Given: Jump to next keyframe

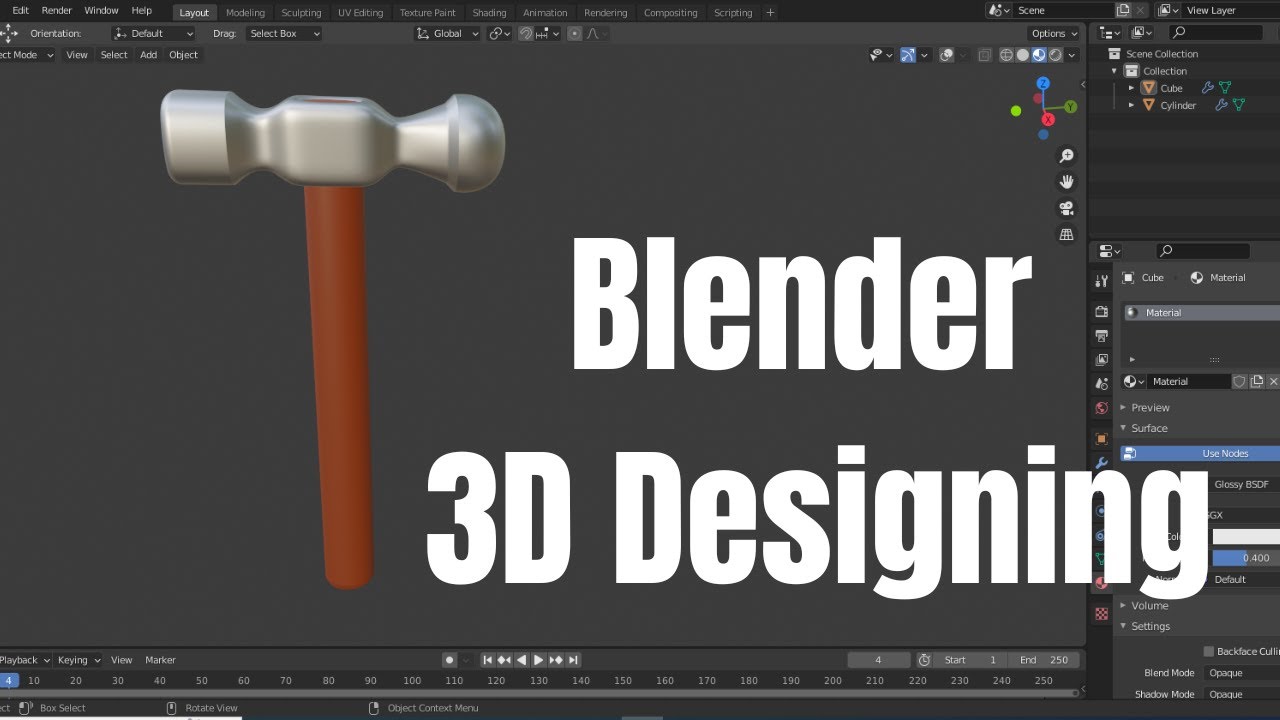Looking at the screenshot, I should tap(556, 660).
